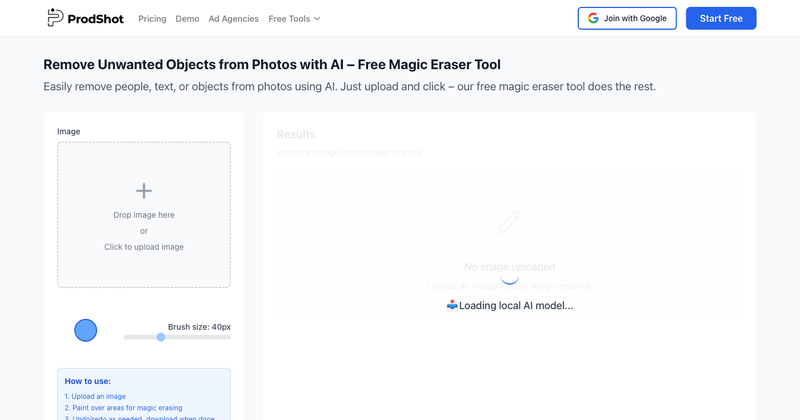Image resolution: width=800 pixels, height=420 pixels.
Task: Go to Ad Agencies
Action: (234, 19)
